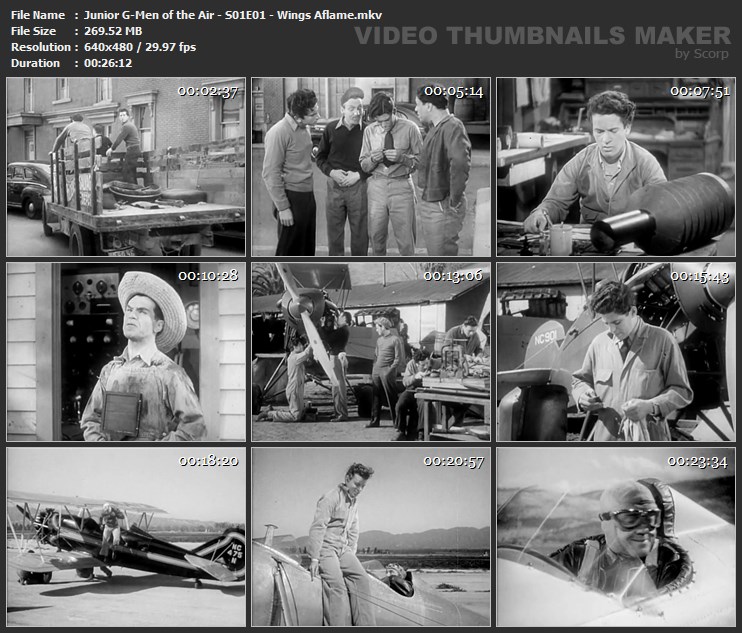
Task: Click the timestamp text '00:15:43'
Action: coord(700,277)
